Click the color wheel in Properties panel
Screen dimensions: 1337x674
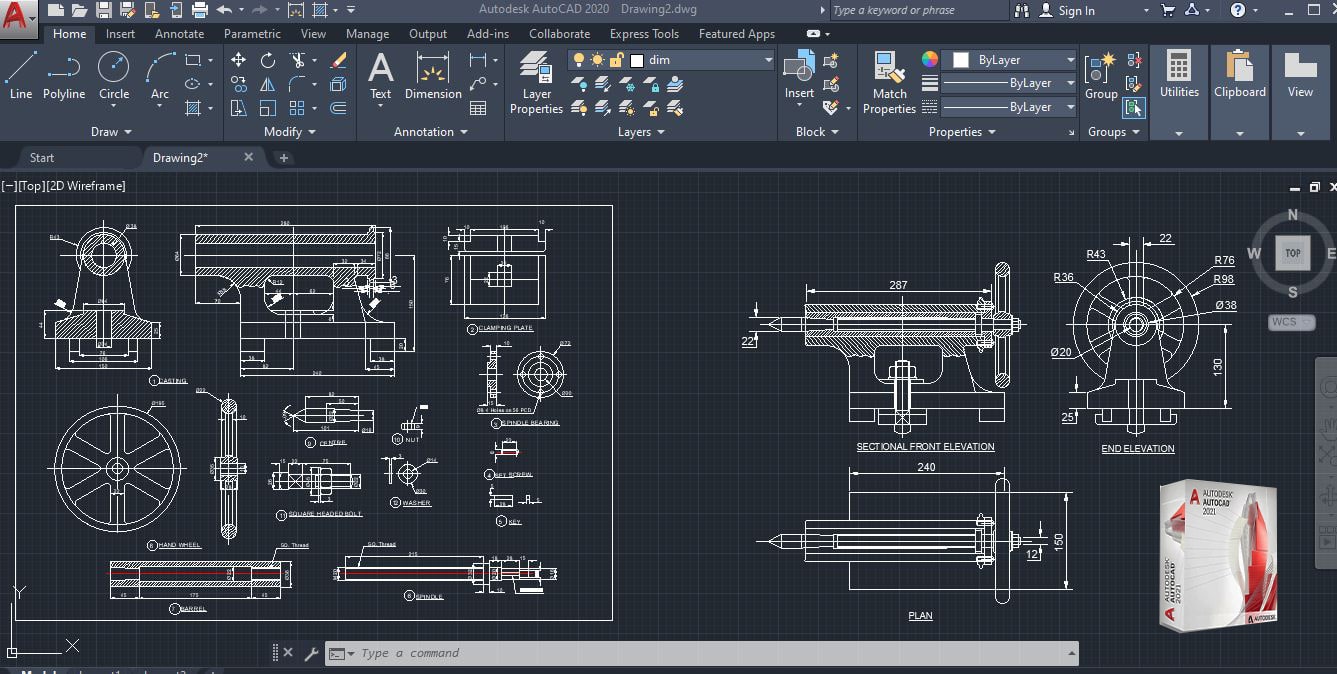pos(929,59)
